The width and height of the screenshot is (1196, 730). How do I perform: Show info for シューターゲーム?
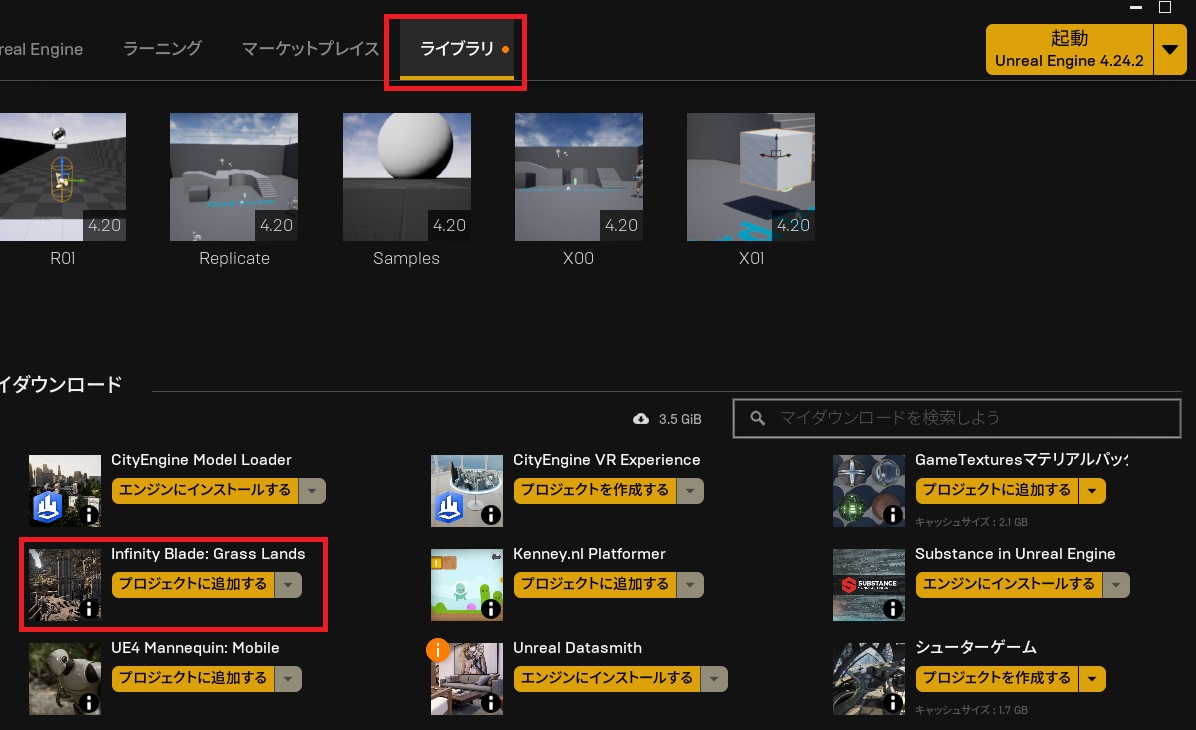893,703
